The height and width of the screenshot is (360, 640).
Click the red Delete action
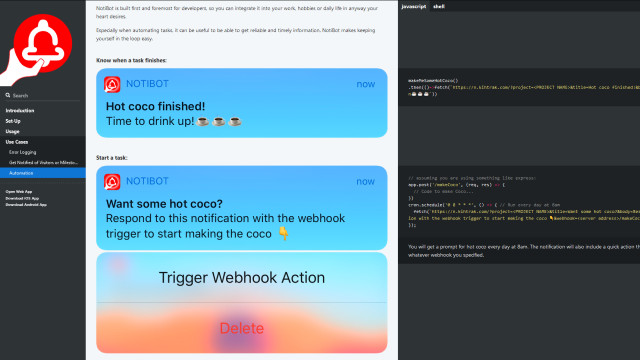(x=242, y=328)
